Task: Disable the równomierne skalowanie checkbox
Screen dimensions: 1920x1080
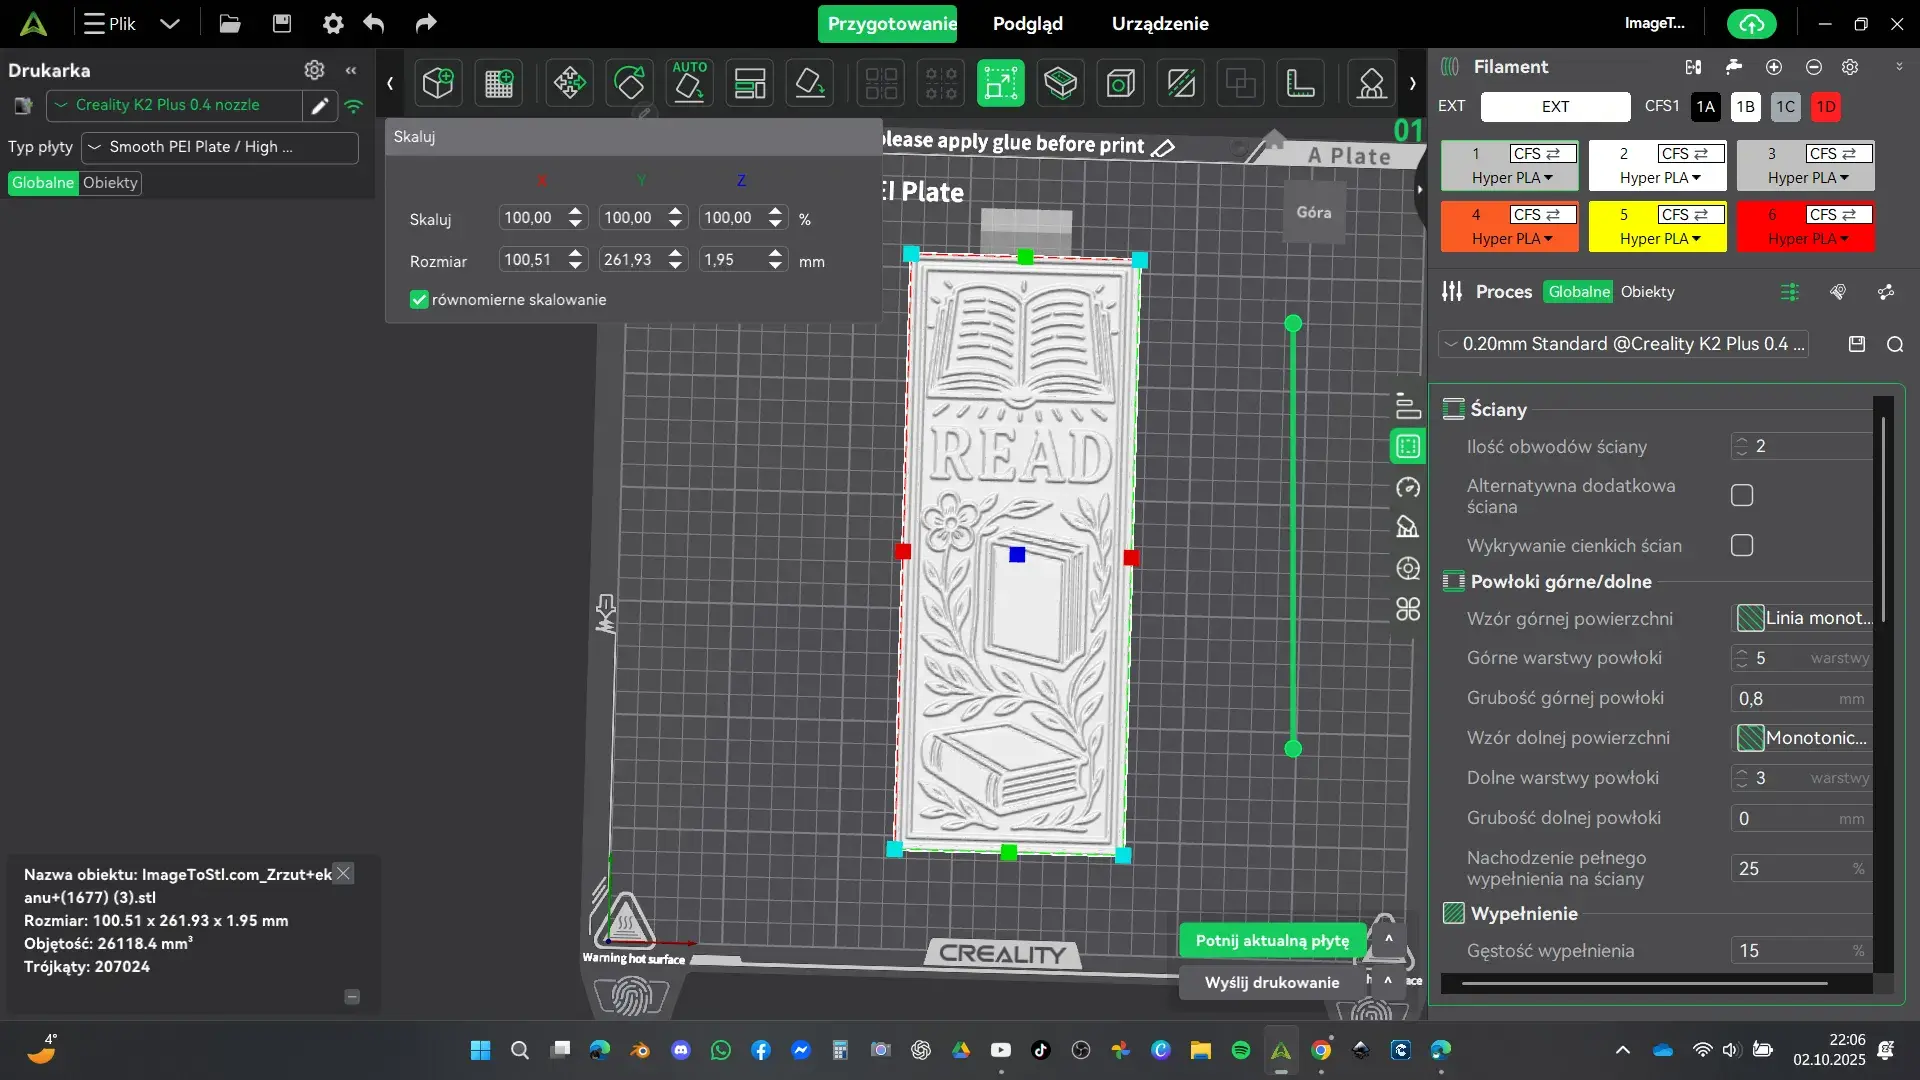Action: (419, 299)
